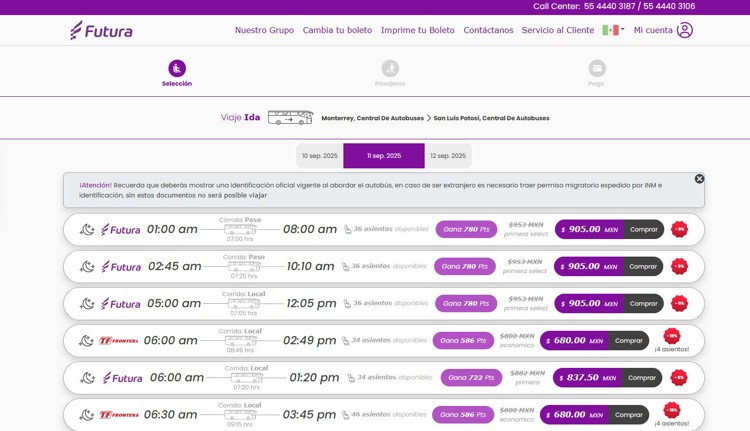Comprar the 06:00 am TF Frontera trip
This screenshot has height=431, width=750.
(x=629, y=341)
